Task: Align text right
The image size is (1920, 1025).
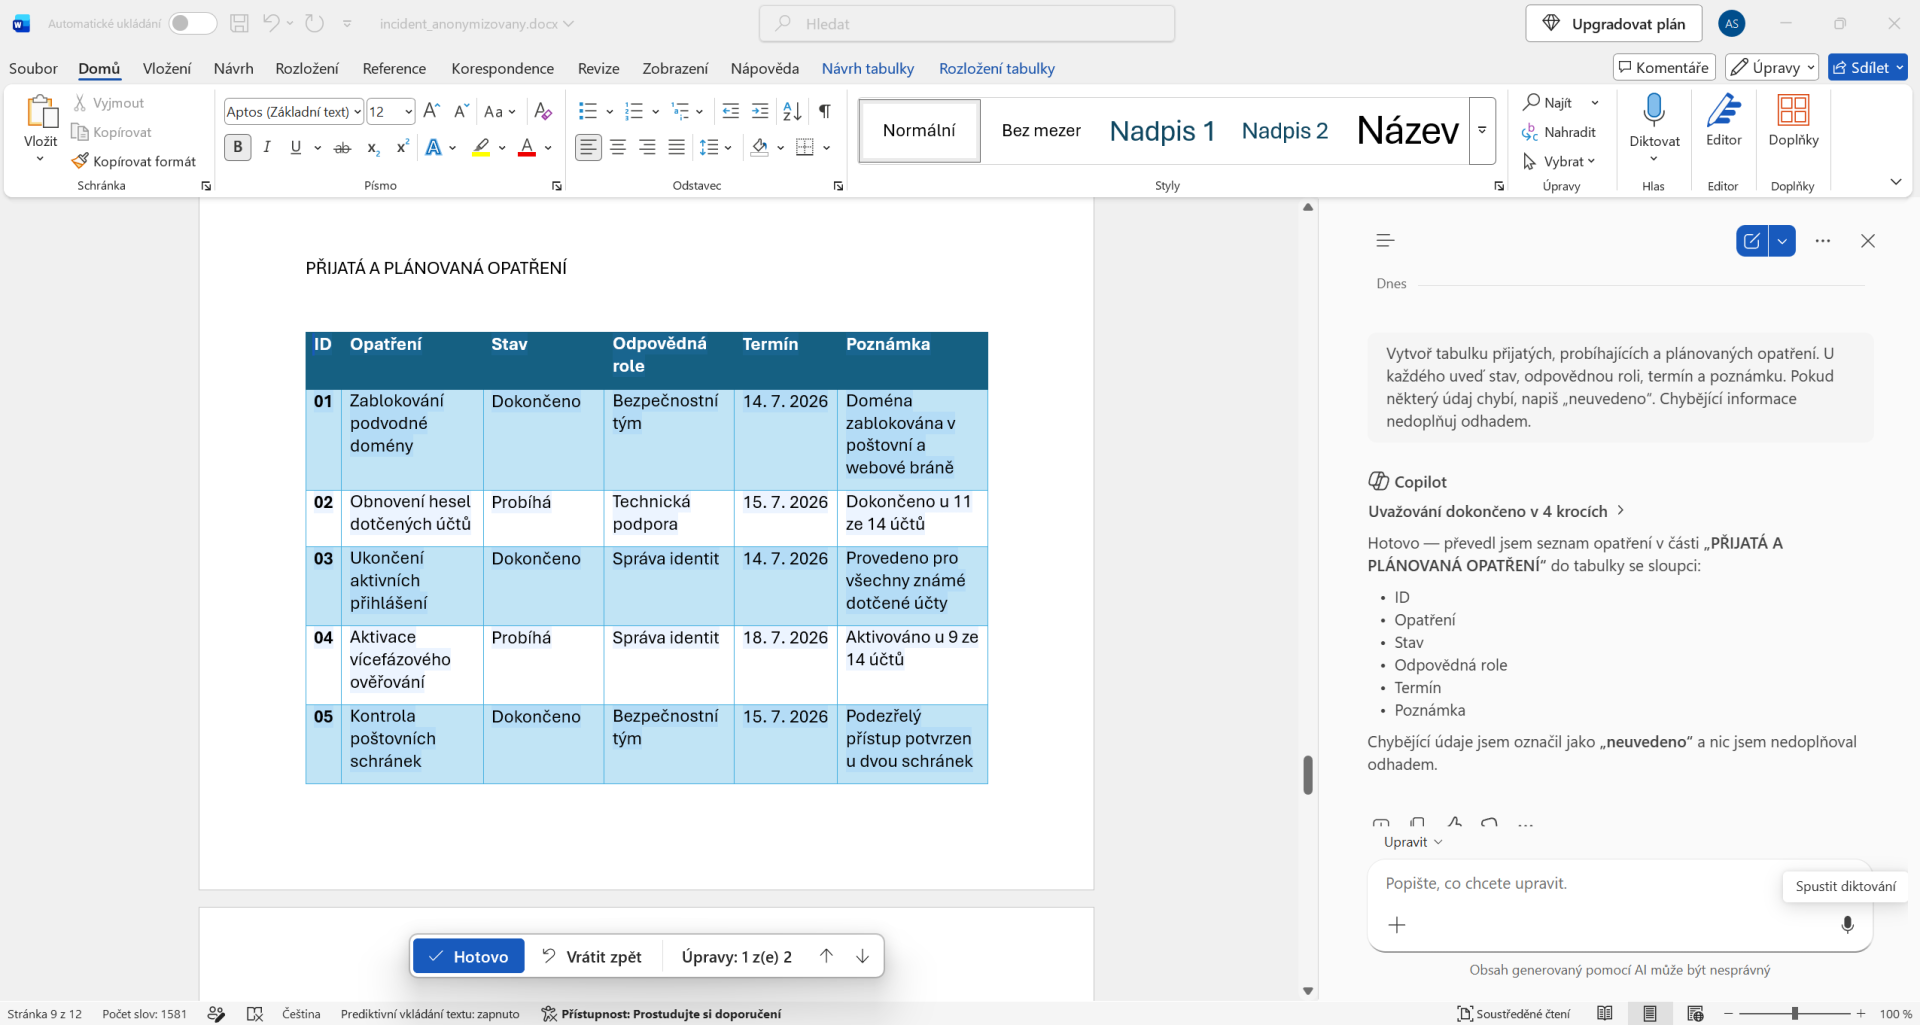Action: (647, 148)
